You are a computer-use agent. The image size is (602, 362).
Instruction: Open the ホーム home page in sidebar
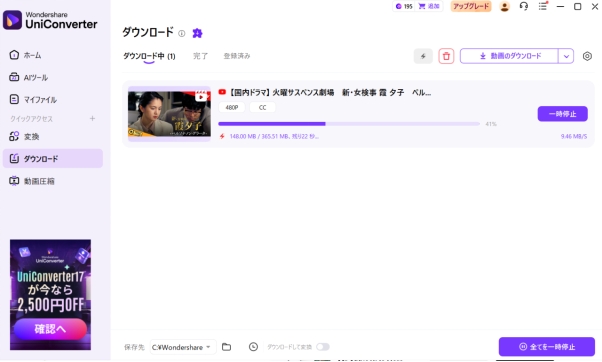tap(25, 55)
